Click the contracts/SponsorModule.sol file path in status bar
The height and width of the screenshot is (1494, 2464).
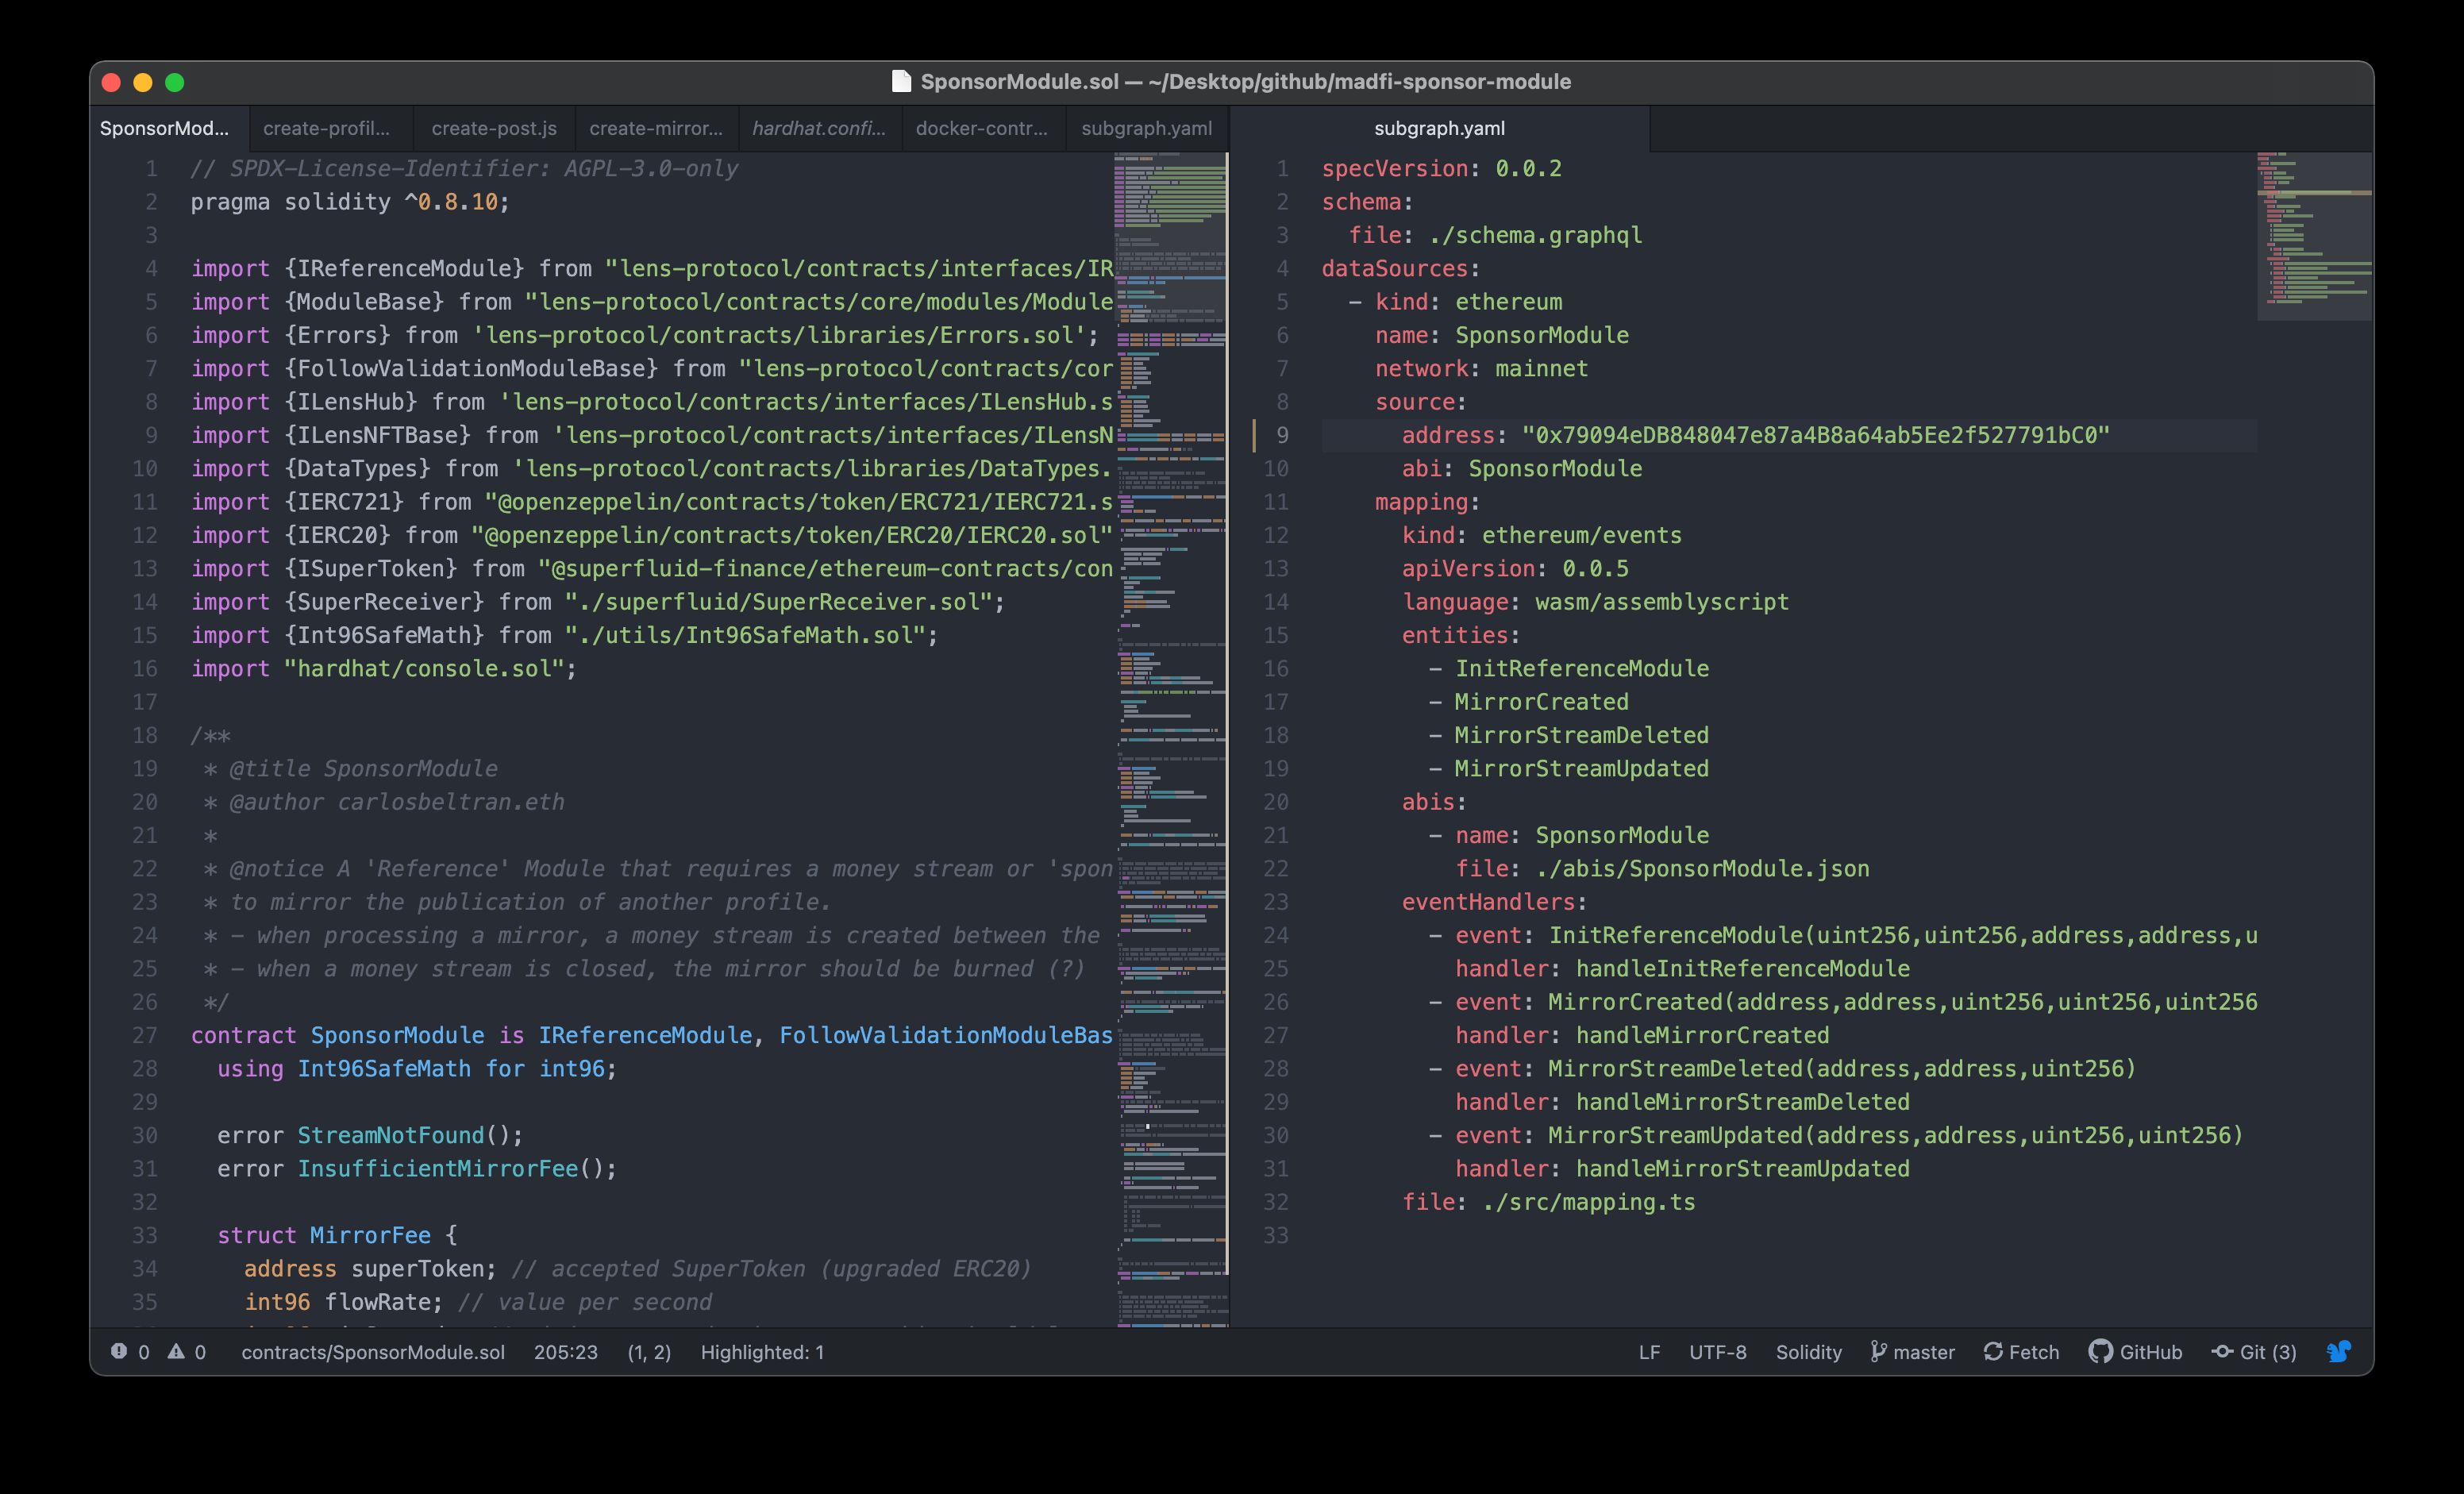pyautogui.click(x=373, y=1352)
